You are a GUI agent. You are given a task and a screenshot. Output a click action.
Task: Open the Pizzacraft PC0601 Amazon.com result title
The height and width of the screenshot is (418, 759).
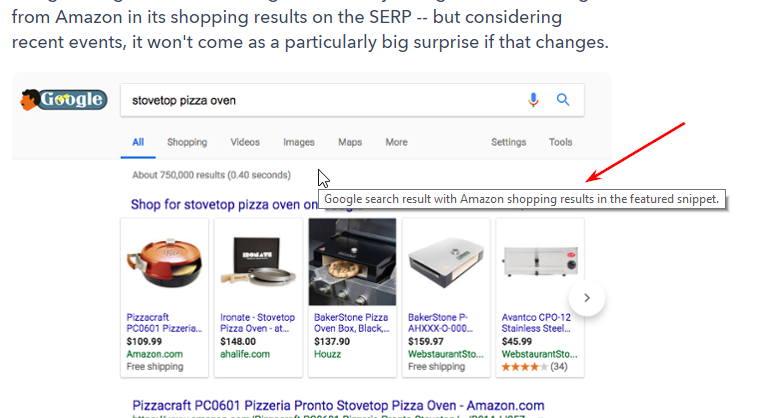338,405
